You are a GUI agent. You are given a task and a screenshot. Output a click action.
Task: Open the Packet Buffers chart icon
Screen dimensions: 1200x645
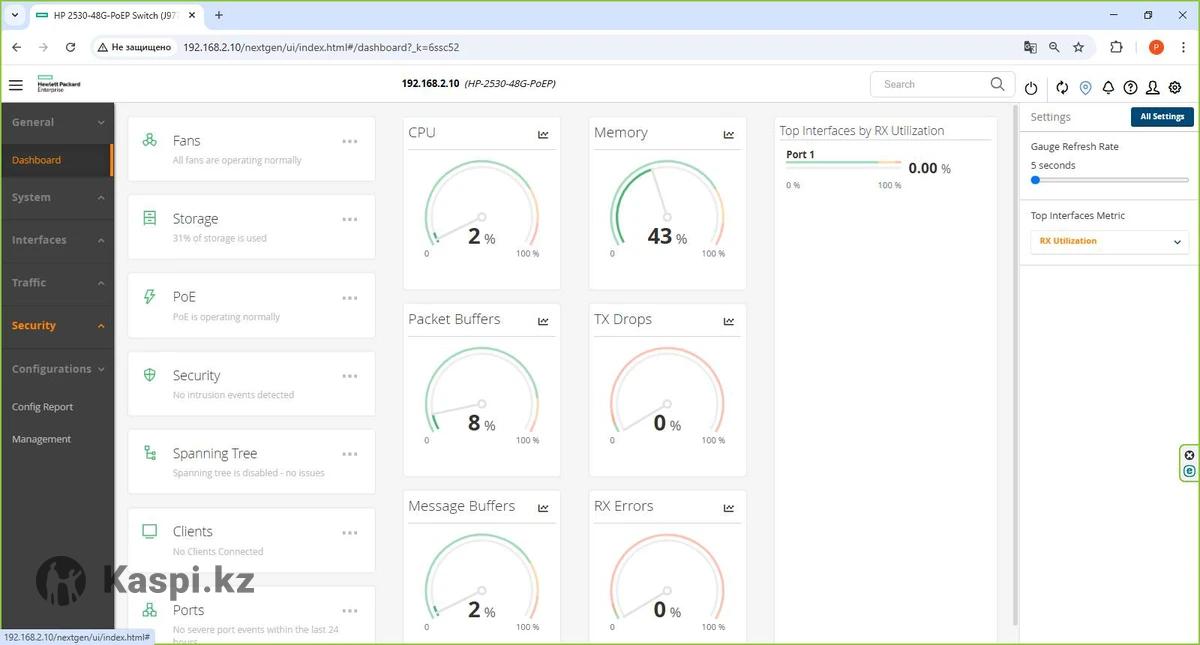[543, 321]
